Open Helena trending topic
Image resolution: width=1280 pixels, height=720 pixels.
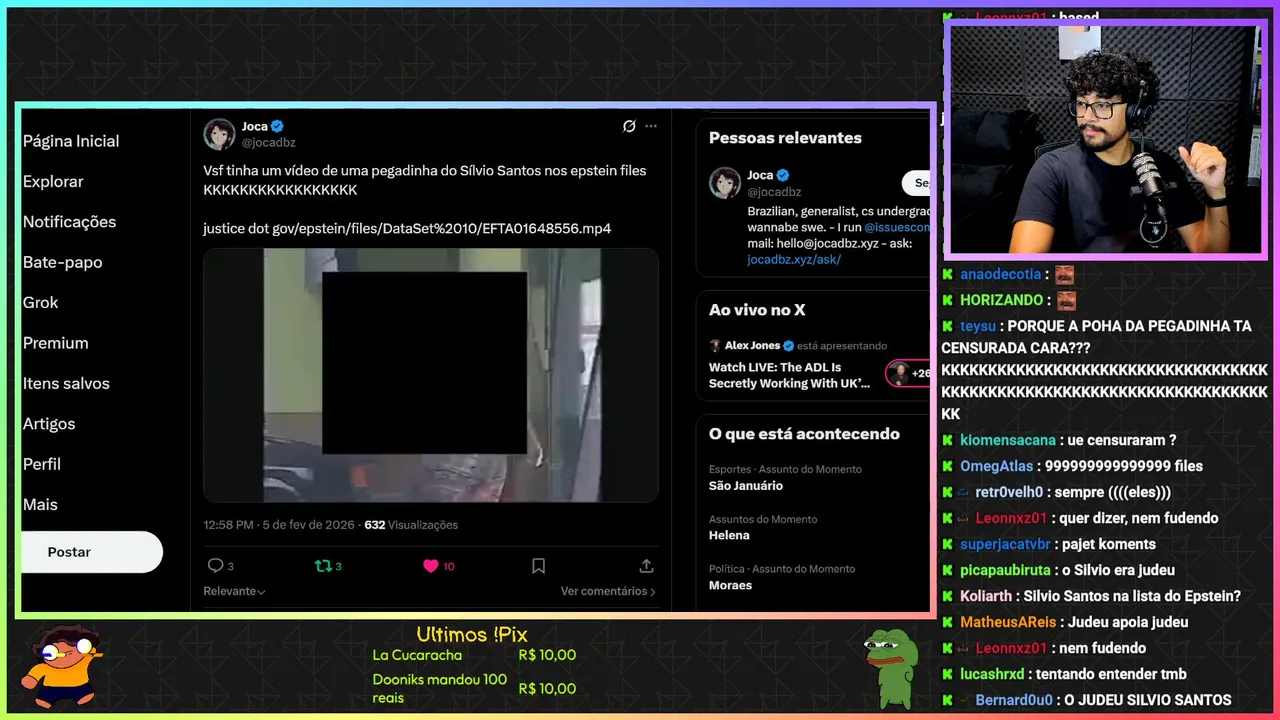pos(729,536)
